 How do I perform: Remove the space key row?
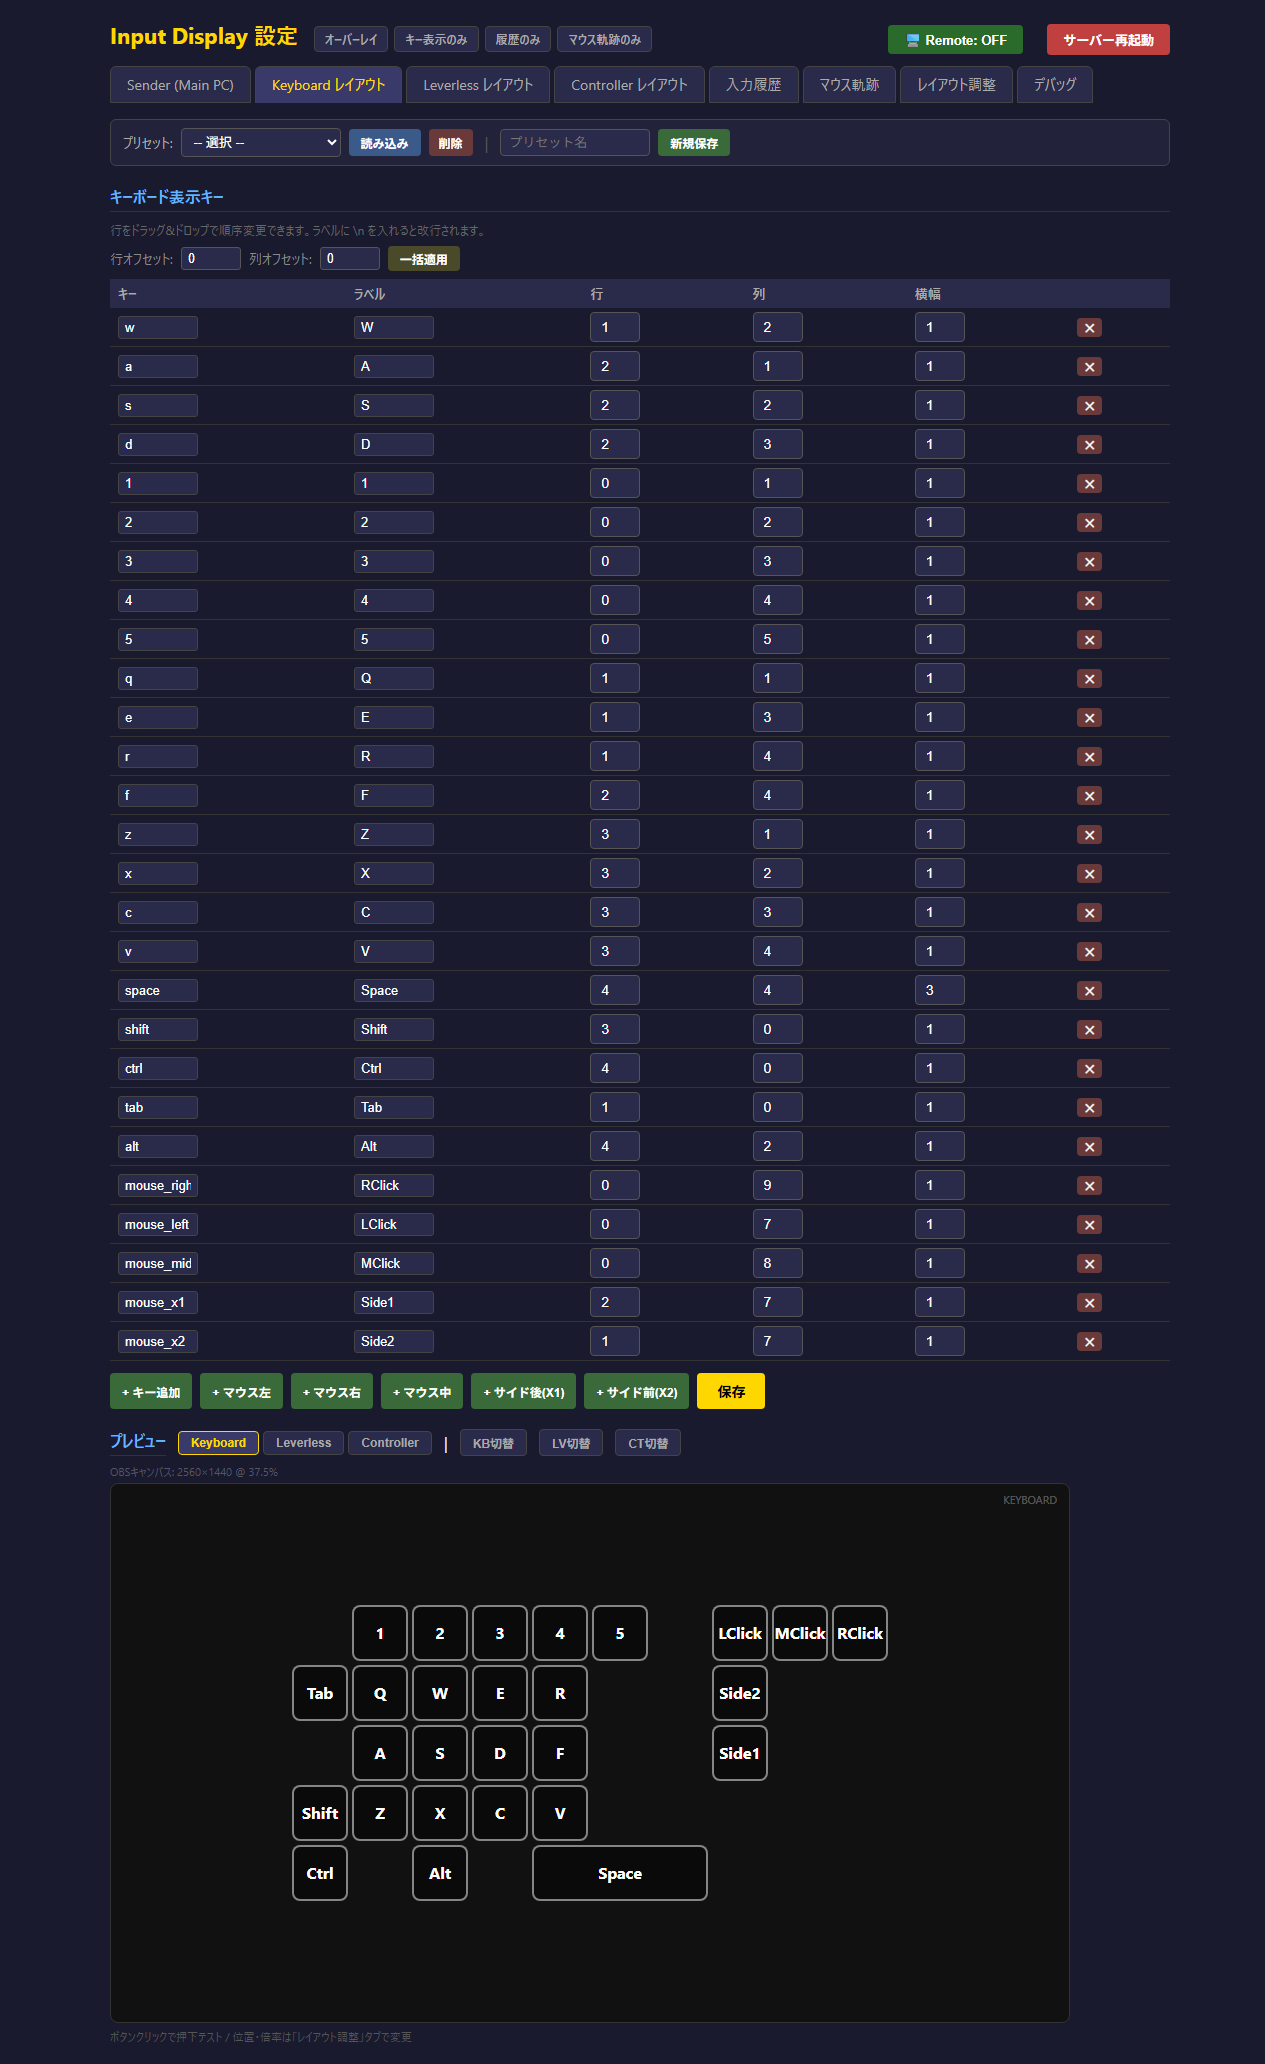click(x=1089, y=991)
